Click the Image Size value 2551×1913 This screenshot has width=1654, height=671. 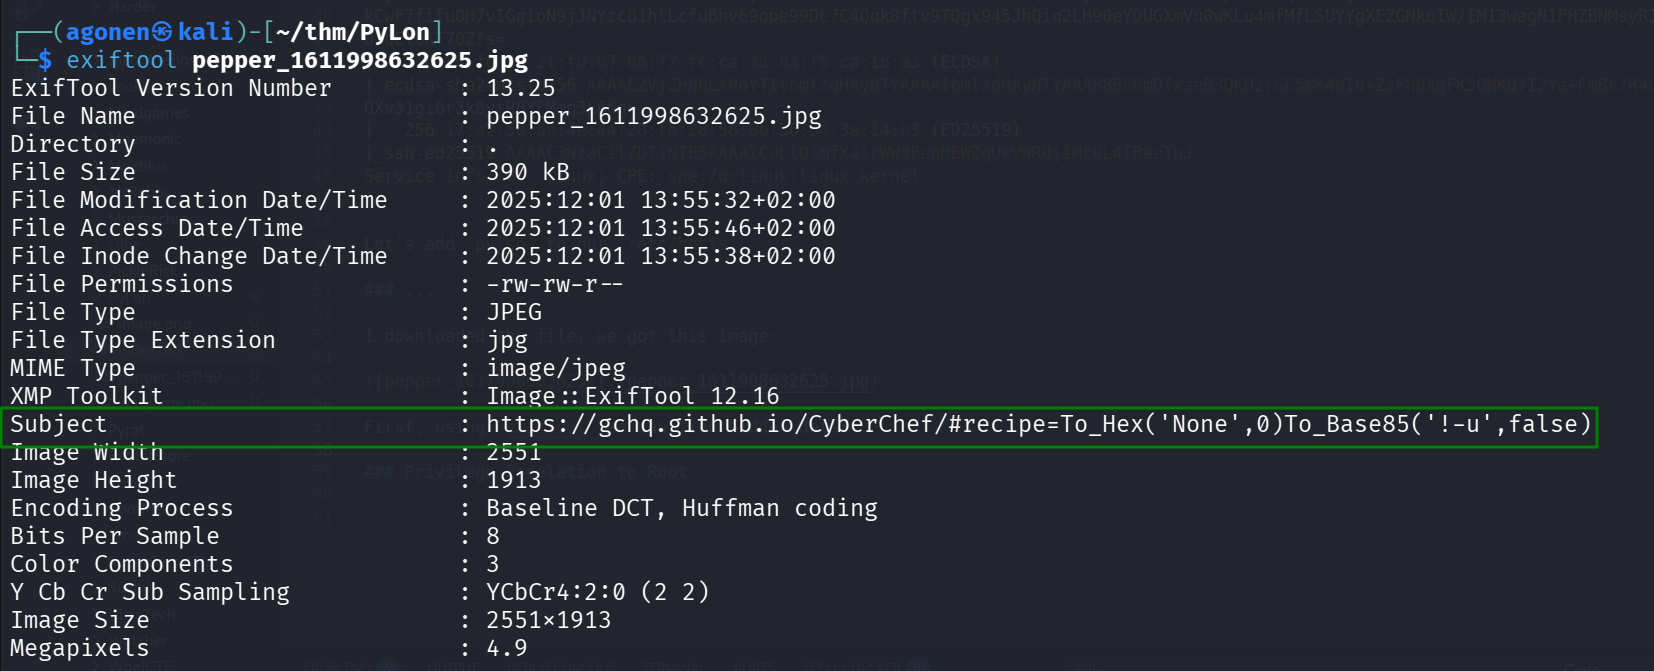click(x=548, y=620)
